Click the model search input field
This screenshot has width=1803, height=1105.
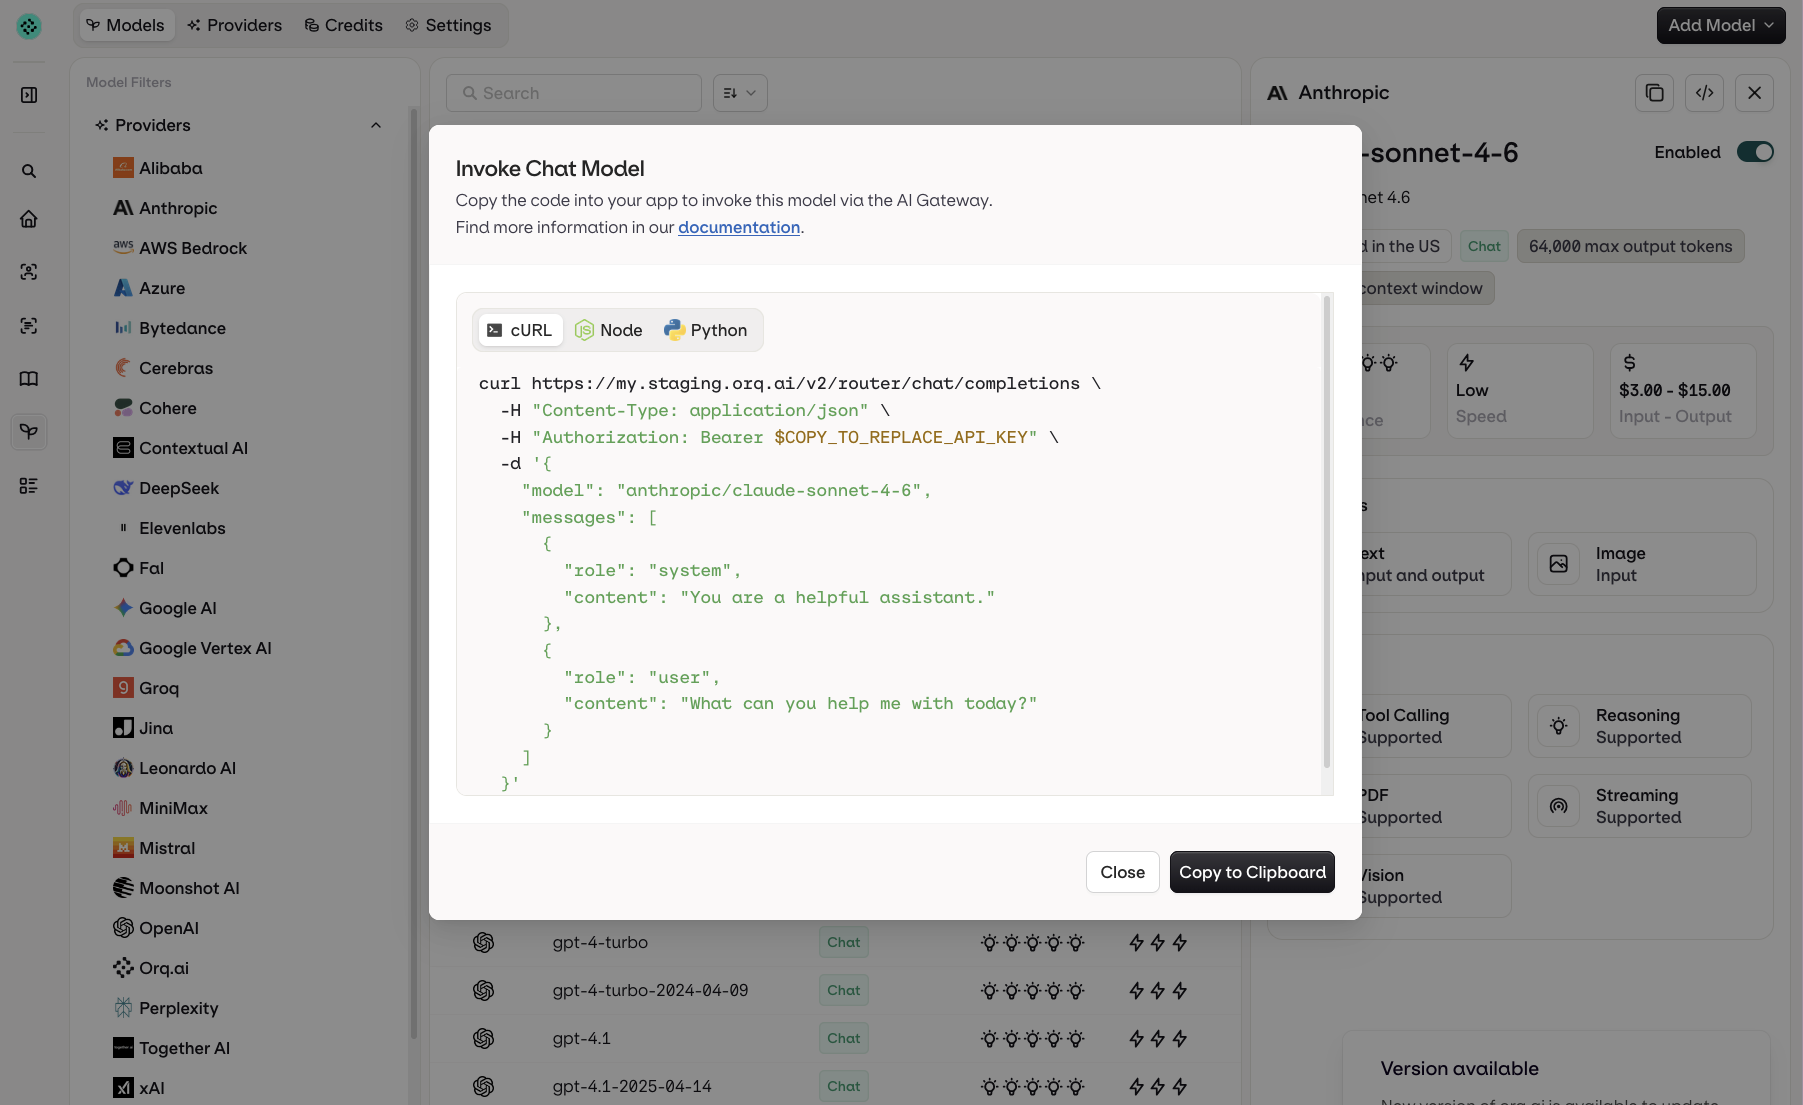573,92
